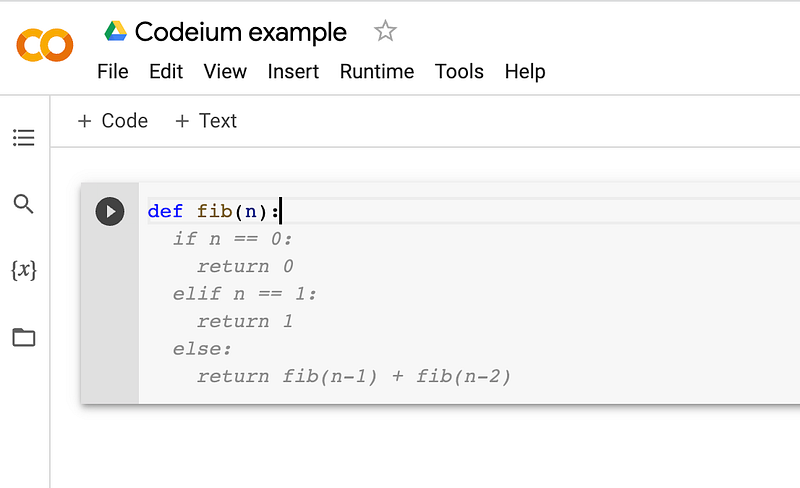Click the def fib(n): code line
The height and width of the screenshot is (488, 800).
click(x=214, y=211)
